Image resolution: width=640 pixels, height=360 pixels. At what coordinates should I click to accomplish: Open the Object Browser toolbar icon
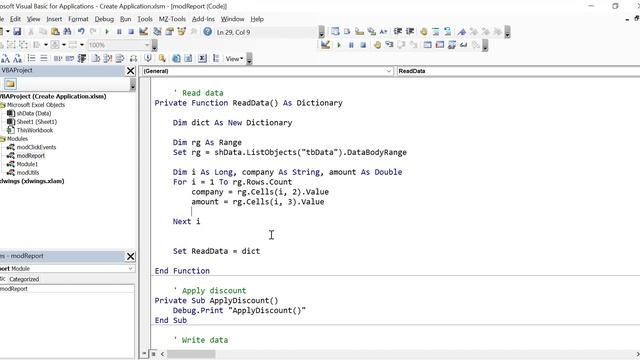[x=182, y=32]
